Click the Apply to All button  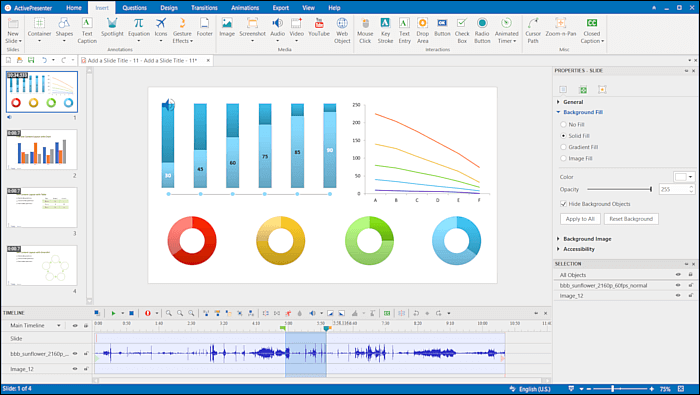tap(580, 219)
